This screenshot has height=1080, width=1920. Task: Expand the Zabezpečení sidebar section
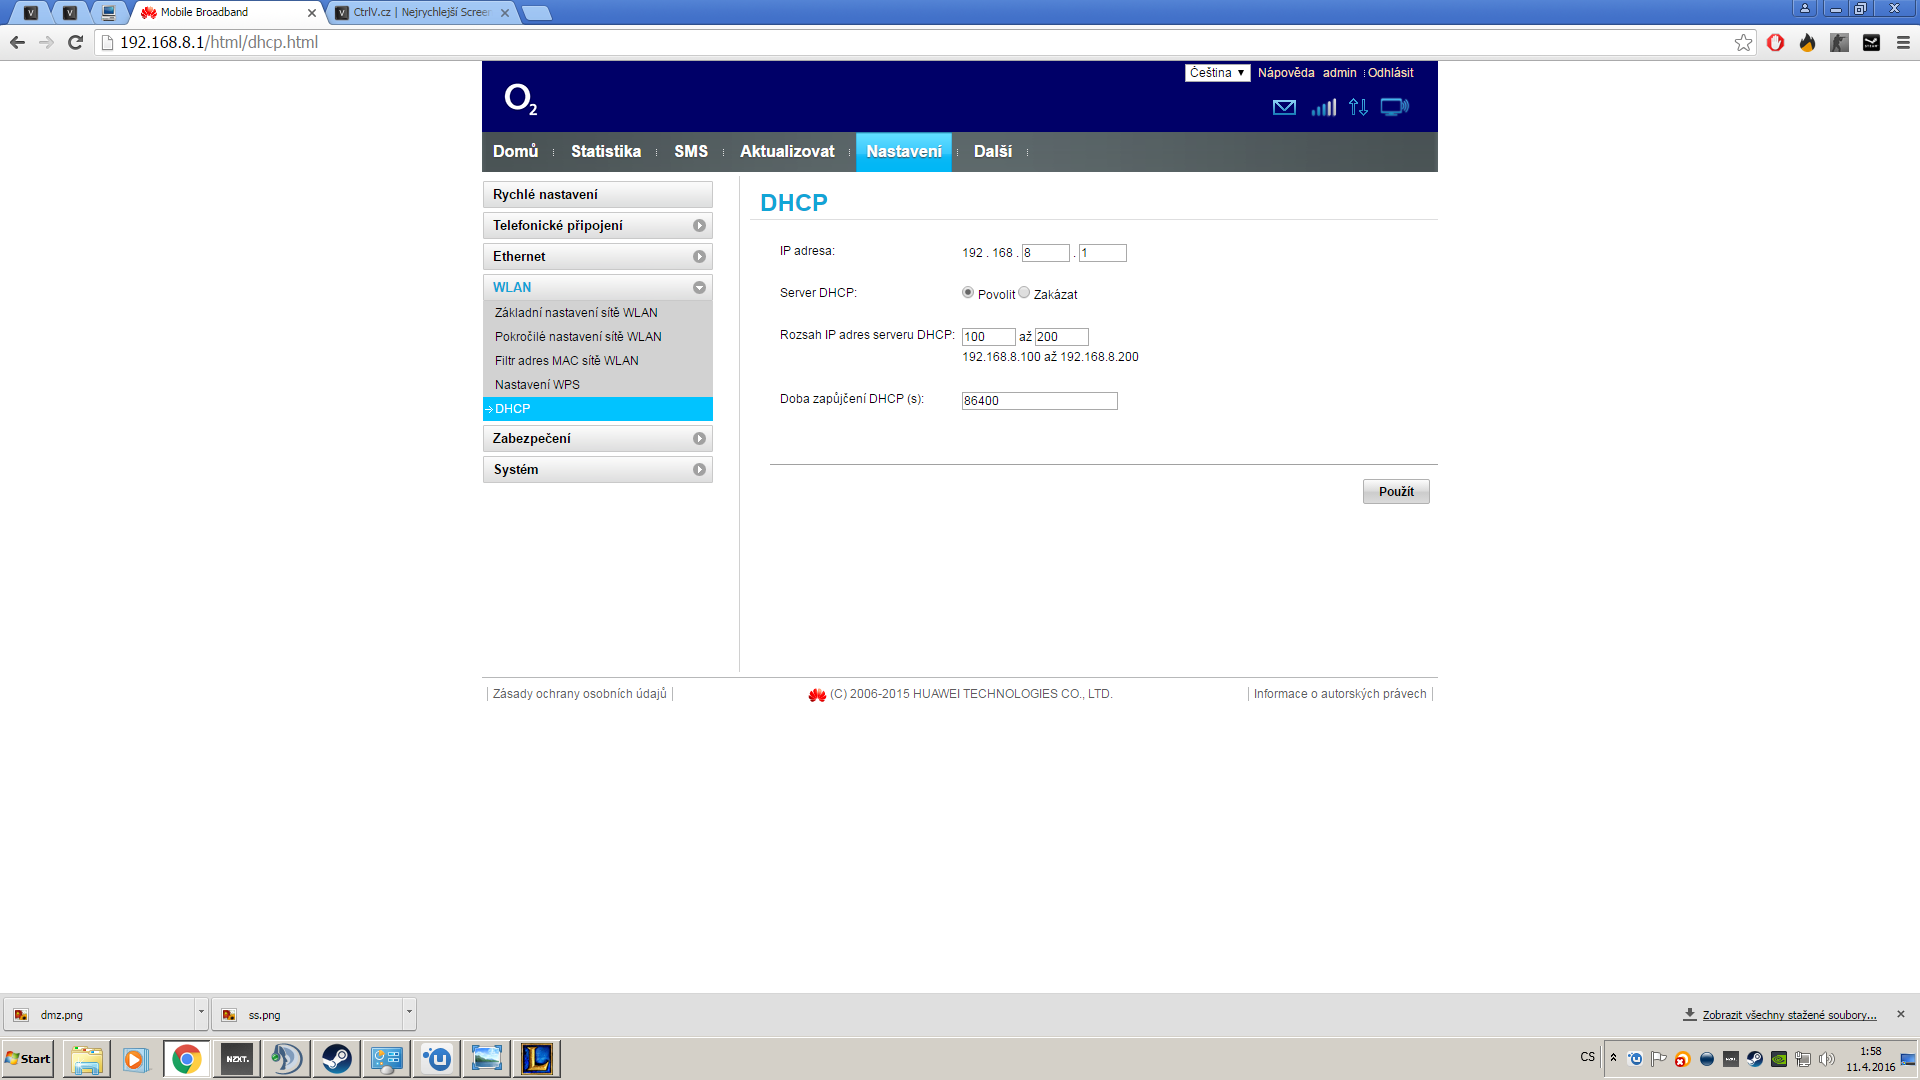pos(597,439)
